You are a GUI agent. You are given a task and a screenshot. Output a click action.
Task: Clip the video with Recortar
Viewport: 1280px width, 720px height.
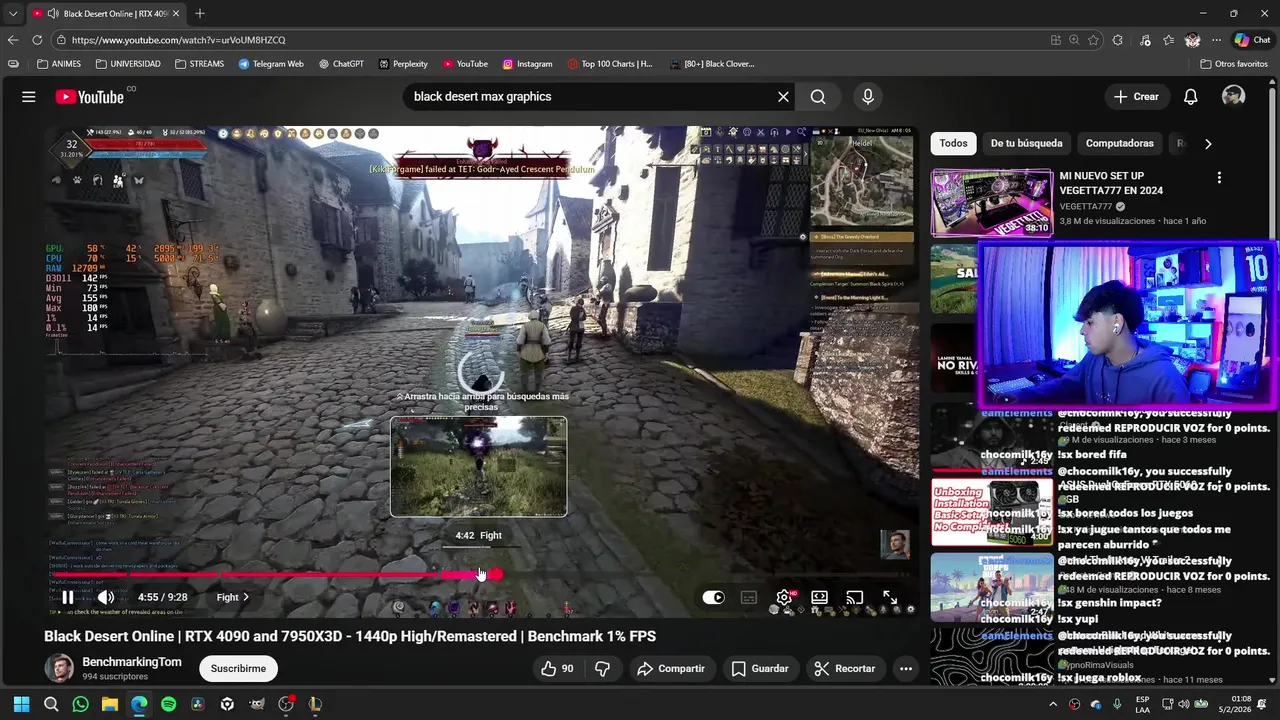coord(845,668)
